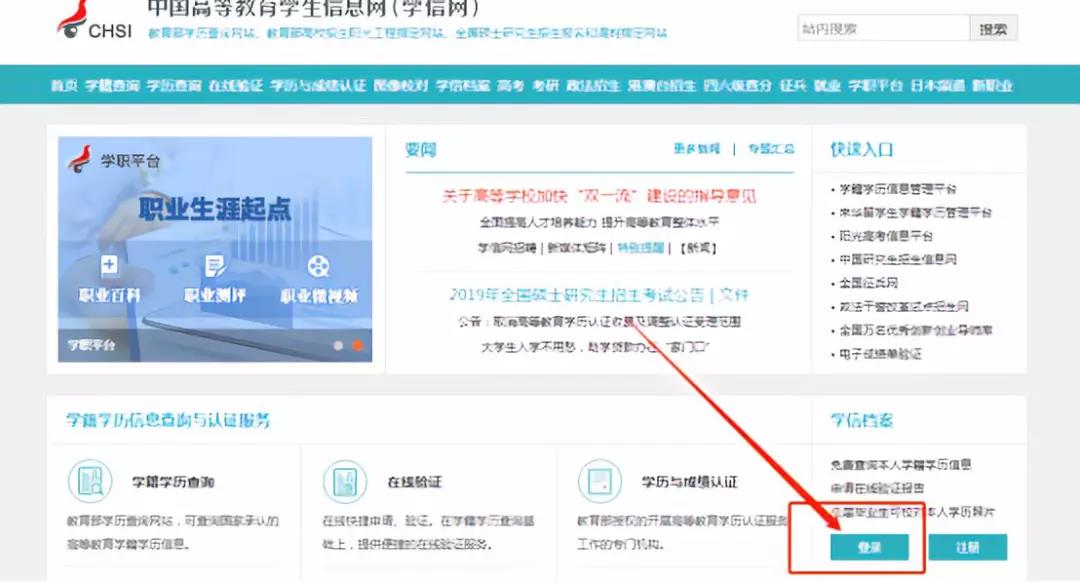Open 高考 in the navigation bar

click(510, 85)
